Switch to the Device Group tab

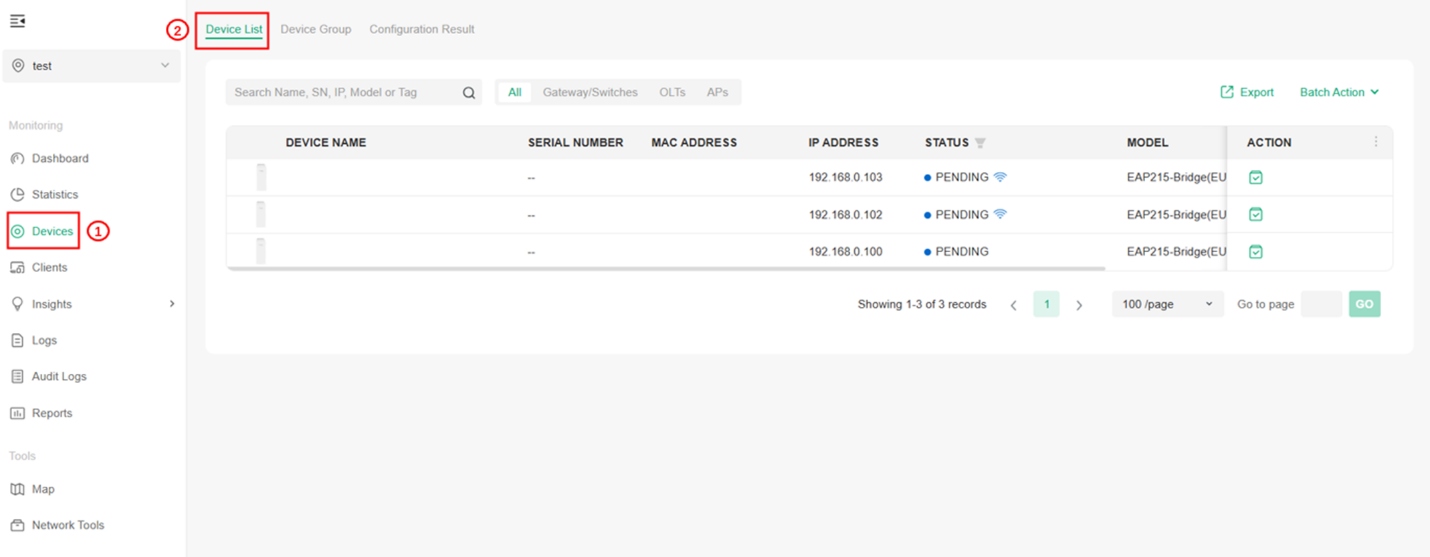(x=315, y=29)
